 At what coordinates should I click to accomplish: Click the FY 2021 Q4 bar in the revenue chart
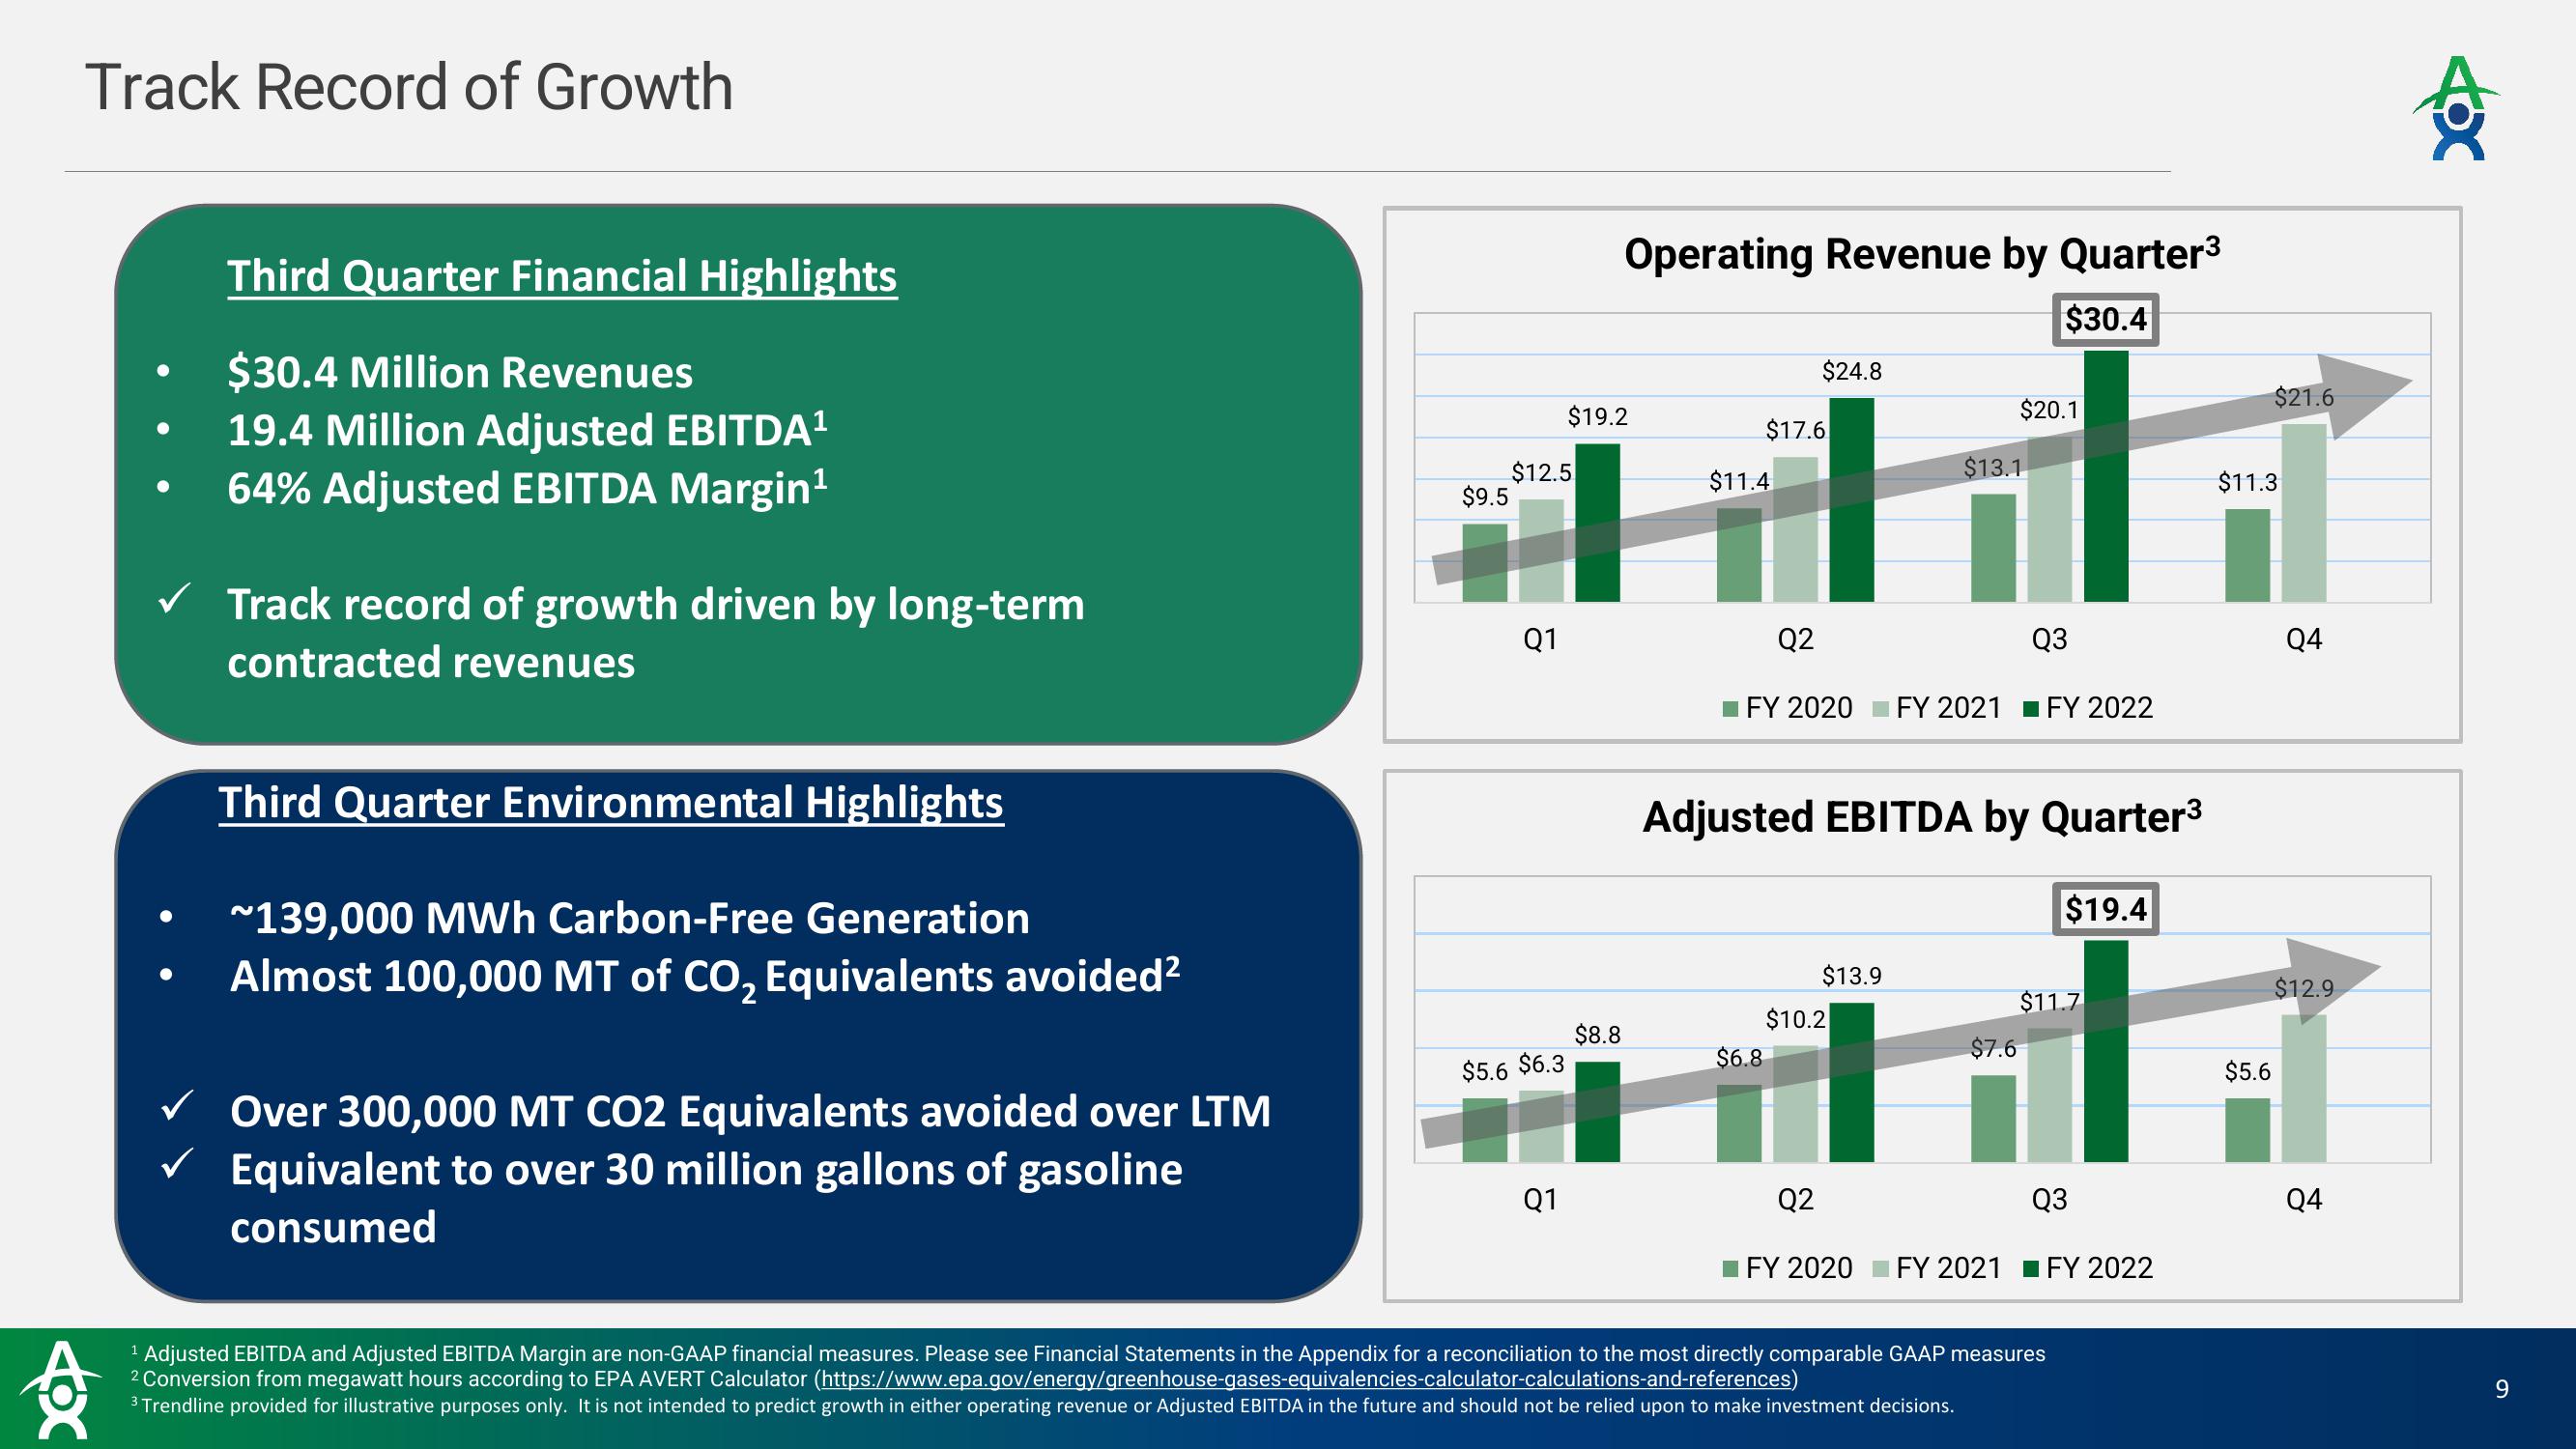pos(2303,513)
